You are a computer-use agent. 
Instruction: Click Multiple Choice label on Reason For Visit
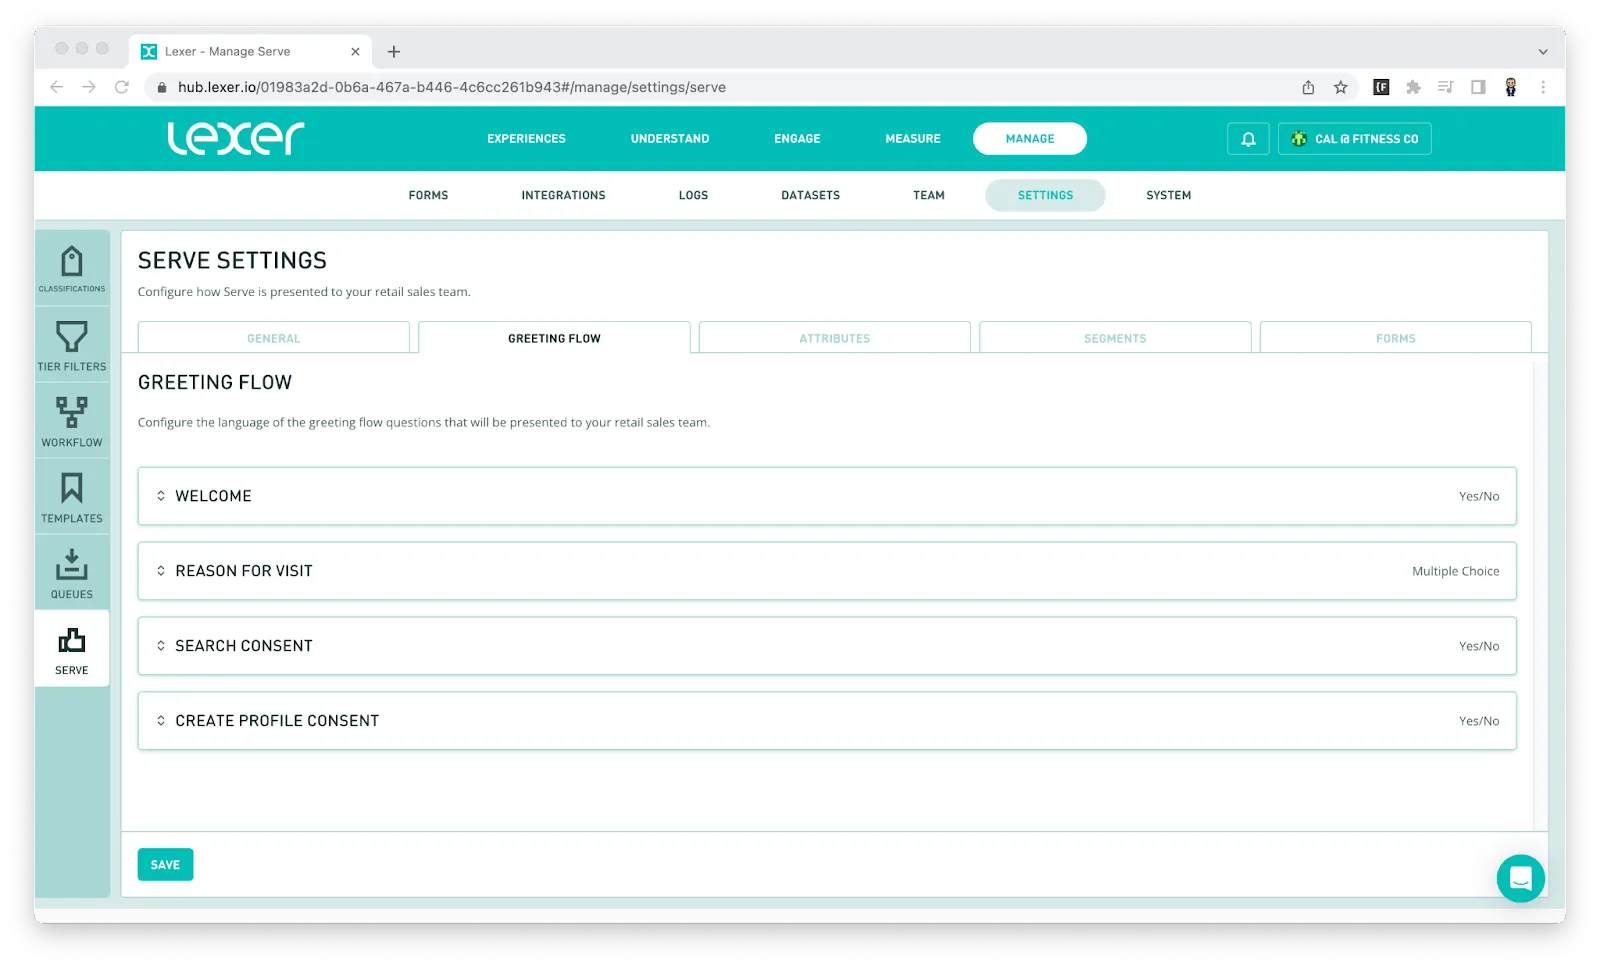pyautogui.click(x=1455, y=571)
